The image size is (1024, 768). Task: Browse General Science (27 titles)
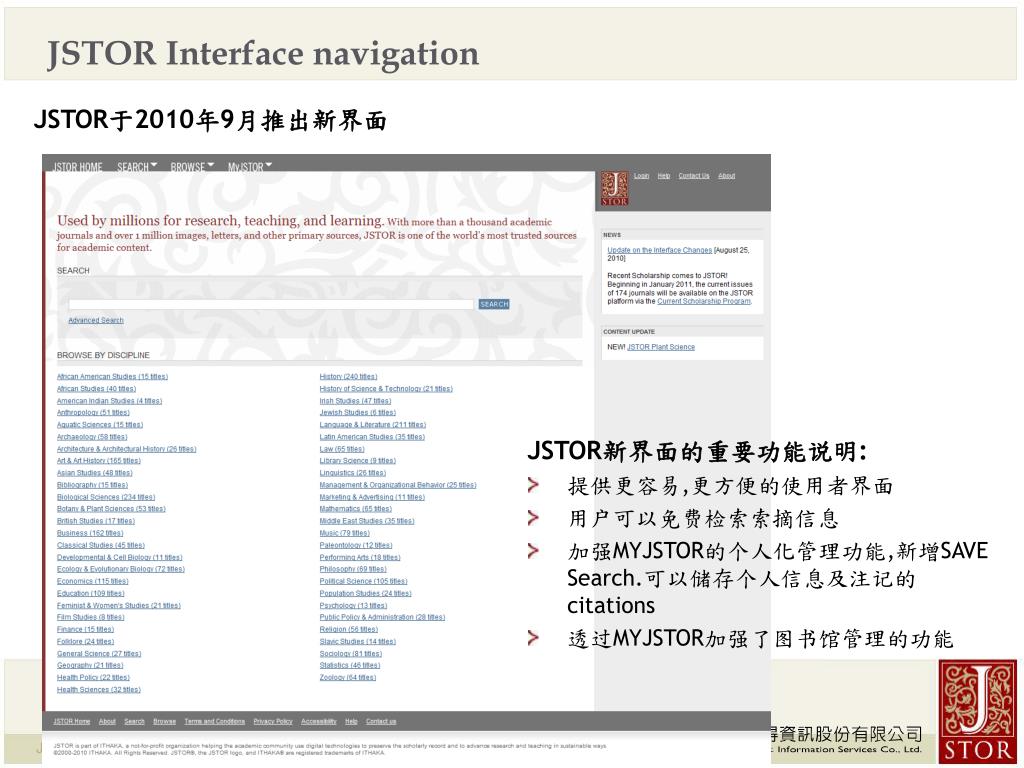[x=99, y=654]
